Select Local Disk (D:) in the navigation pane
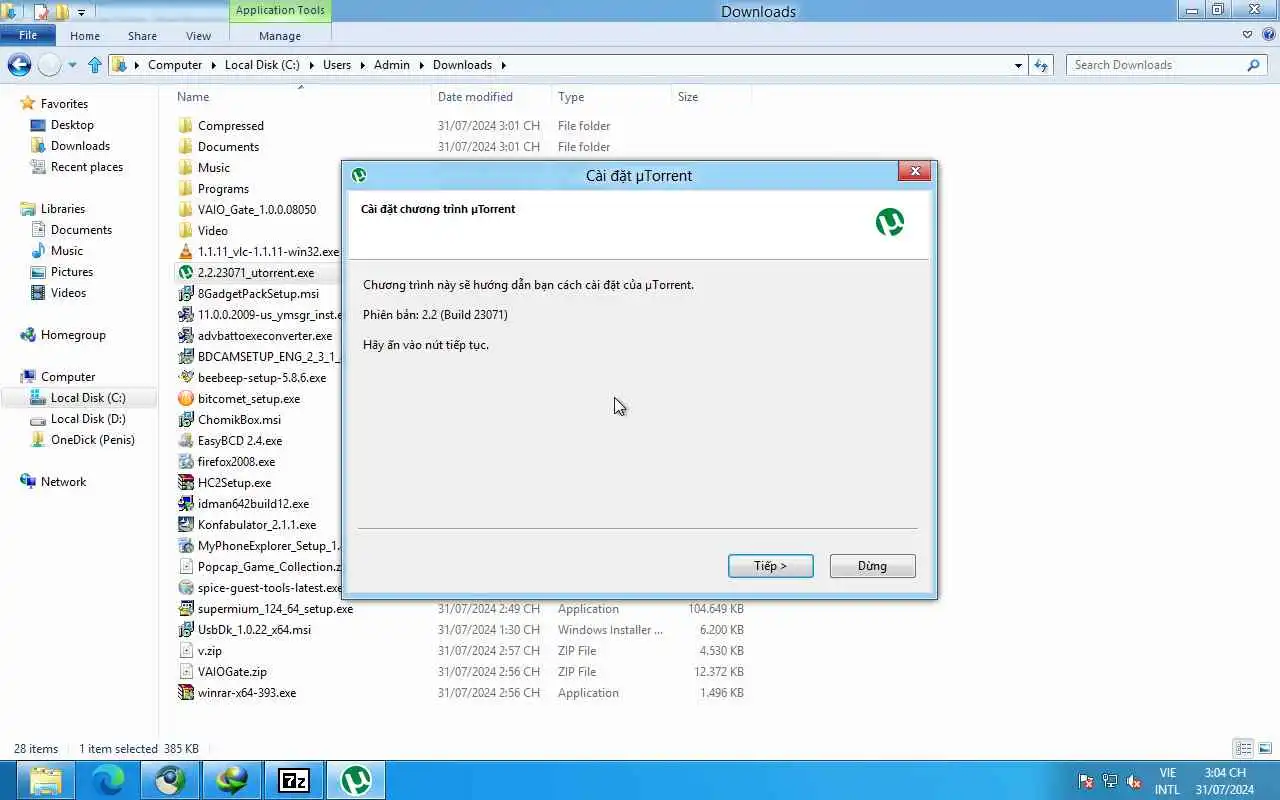The height and width of the screenshot is (800, 1280). [x=88, y=419]
